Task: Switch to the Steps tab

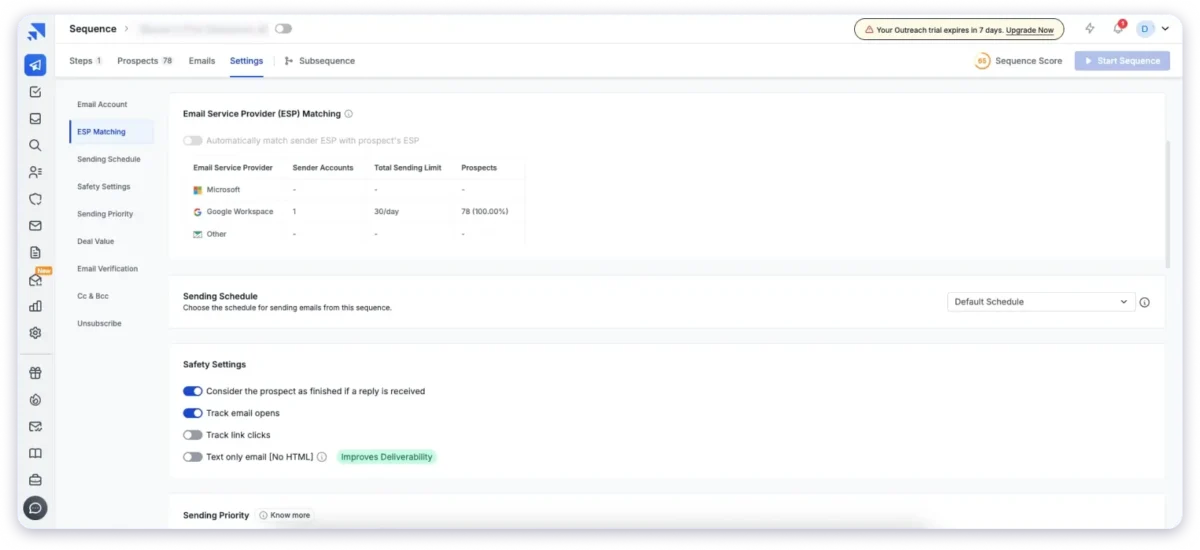Action: click(x=86, y=61)
